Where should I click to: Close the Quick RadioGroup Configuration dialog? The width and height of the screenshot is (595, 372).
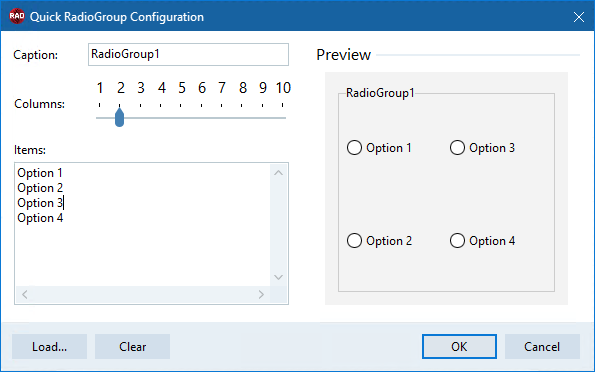pos(579,17)
